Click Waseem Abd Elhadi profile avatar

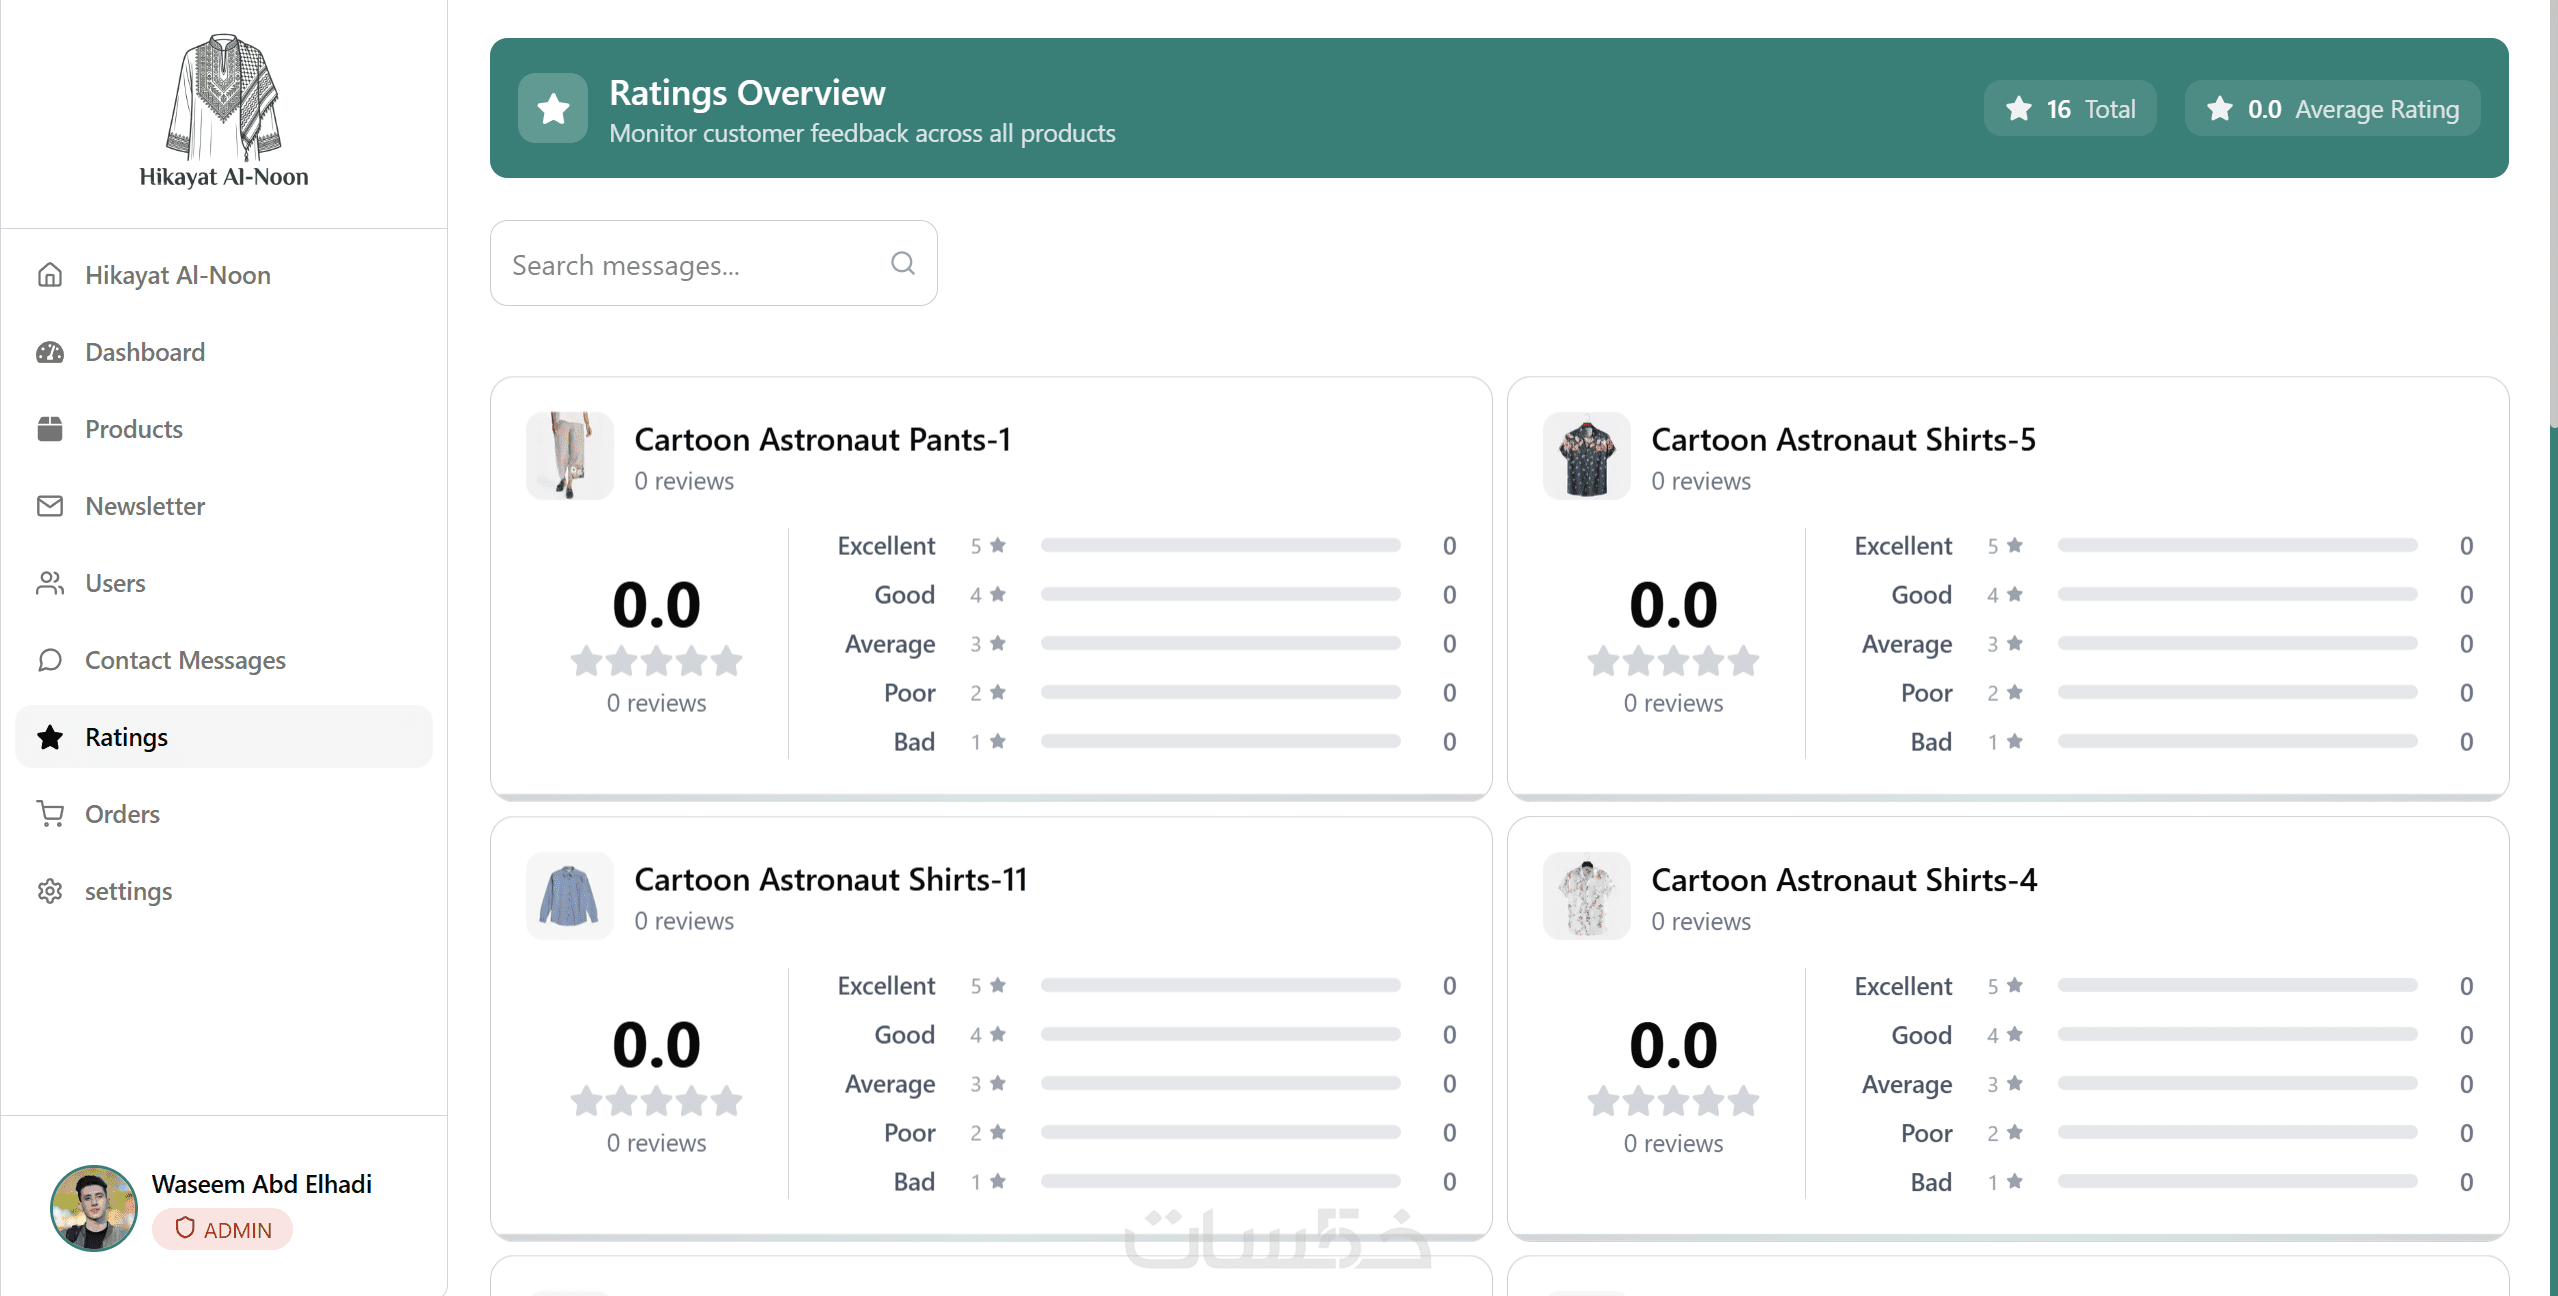[94, 1207]
